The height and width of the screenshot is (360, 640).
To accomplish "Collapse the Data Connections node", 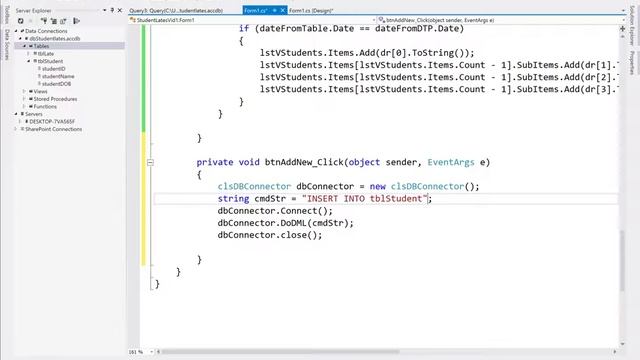I will (16, 31).
